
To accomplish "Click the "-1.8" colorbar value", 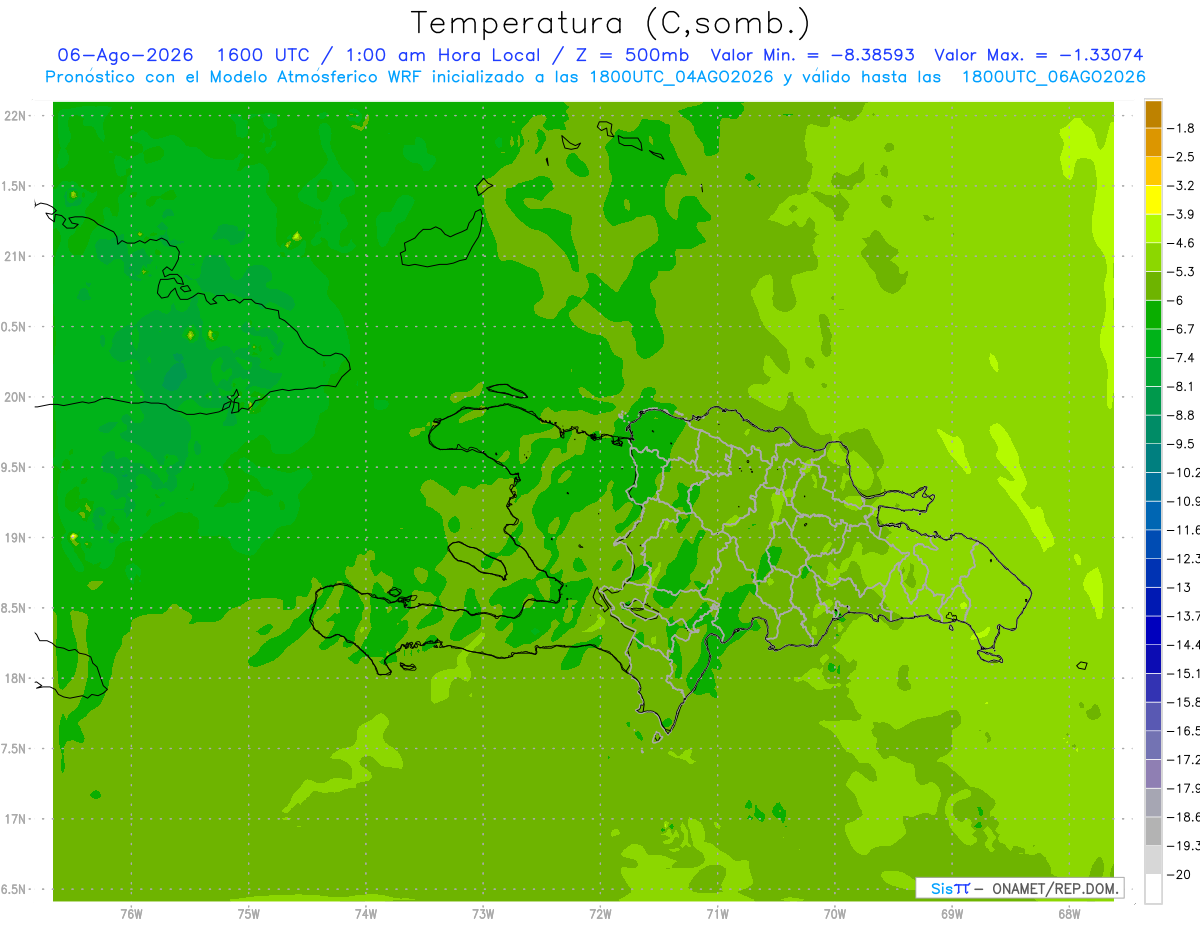I will point(1183,128).
